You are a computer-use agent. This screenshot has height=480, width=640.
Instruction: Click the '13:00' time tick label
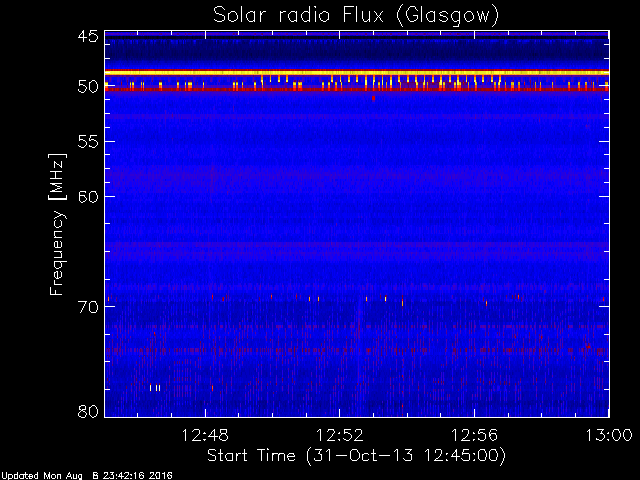point(609,435)
